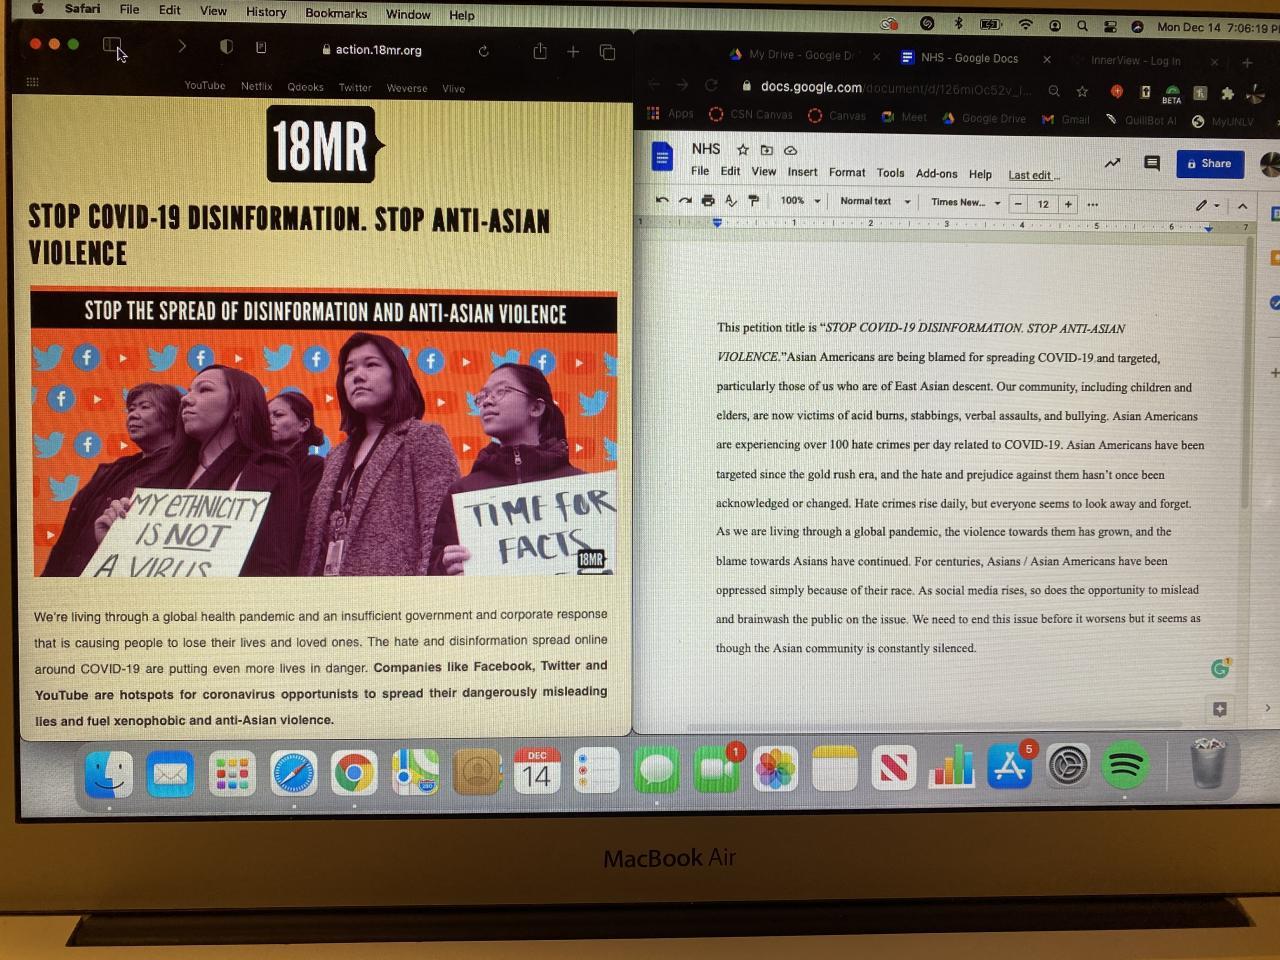Click the Explore button in Docs
Screen dimensions: 1280x960
coord(1220,709)
